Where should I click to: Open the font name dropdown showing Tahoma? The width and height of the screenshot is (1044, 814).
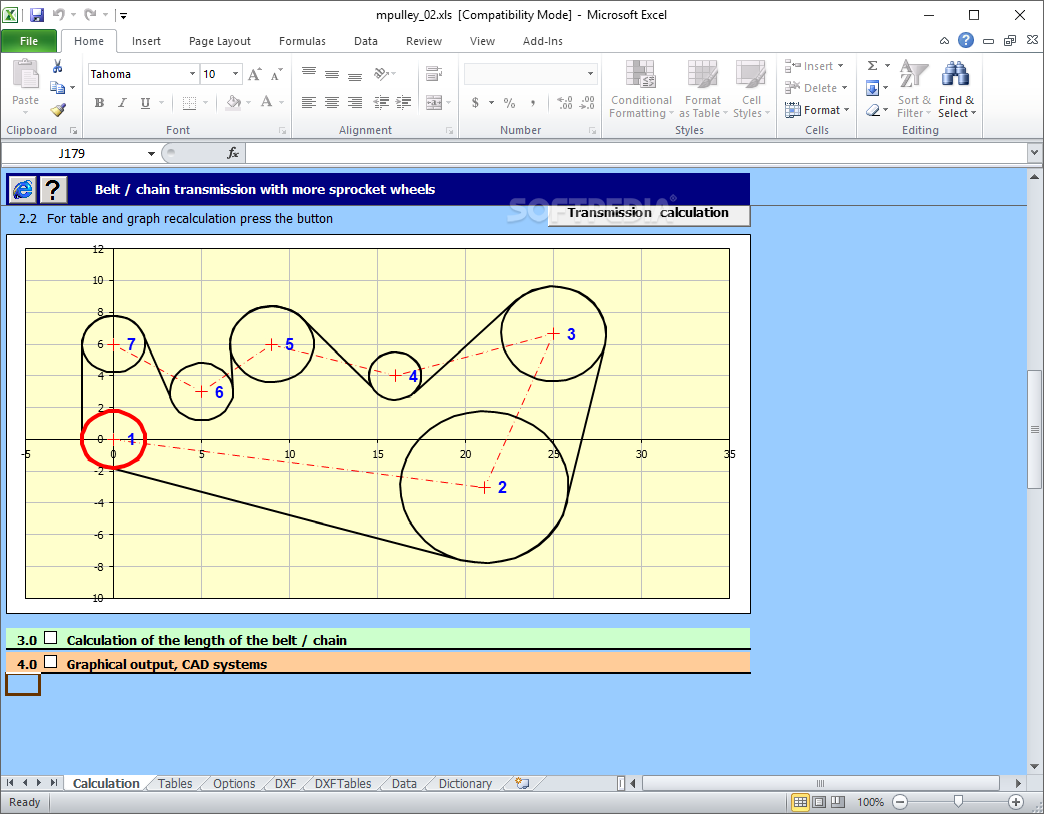192,74
